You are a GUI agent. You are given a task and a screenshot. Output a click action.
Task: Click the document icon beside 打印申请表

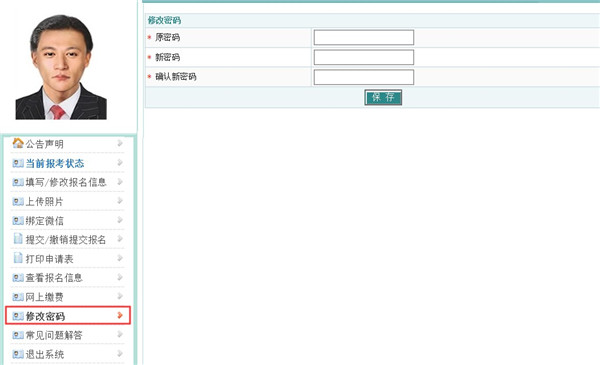(18, 257)
